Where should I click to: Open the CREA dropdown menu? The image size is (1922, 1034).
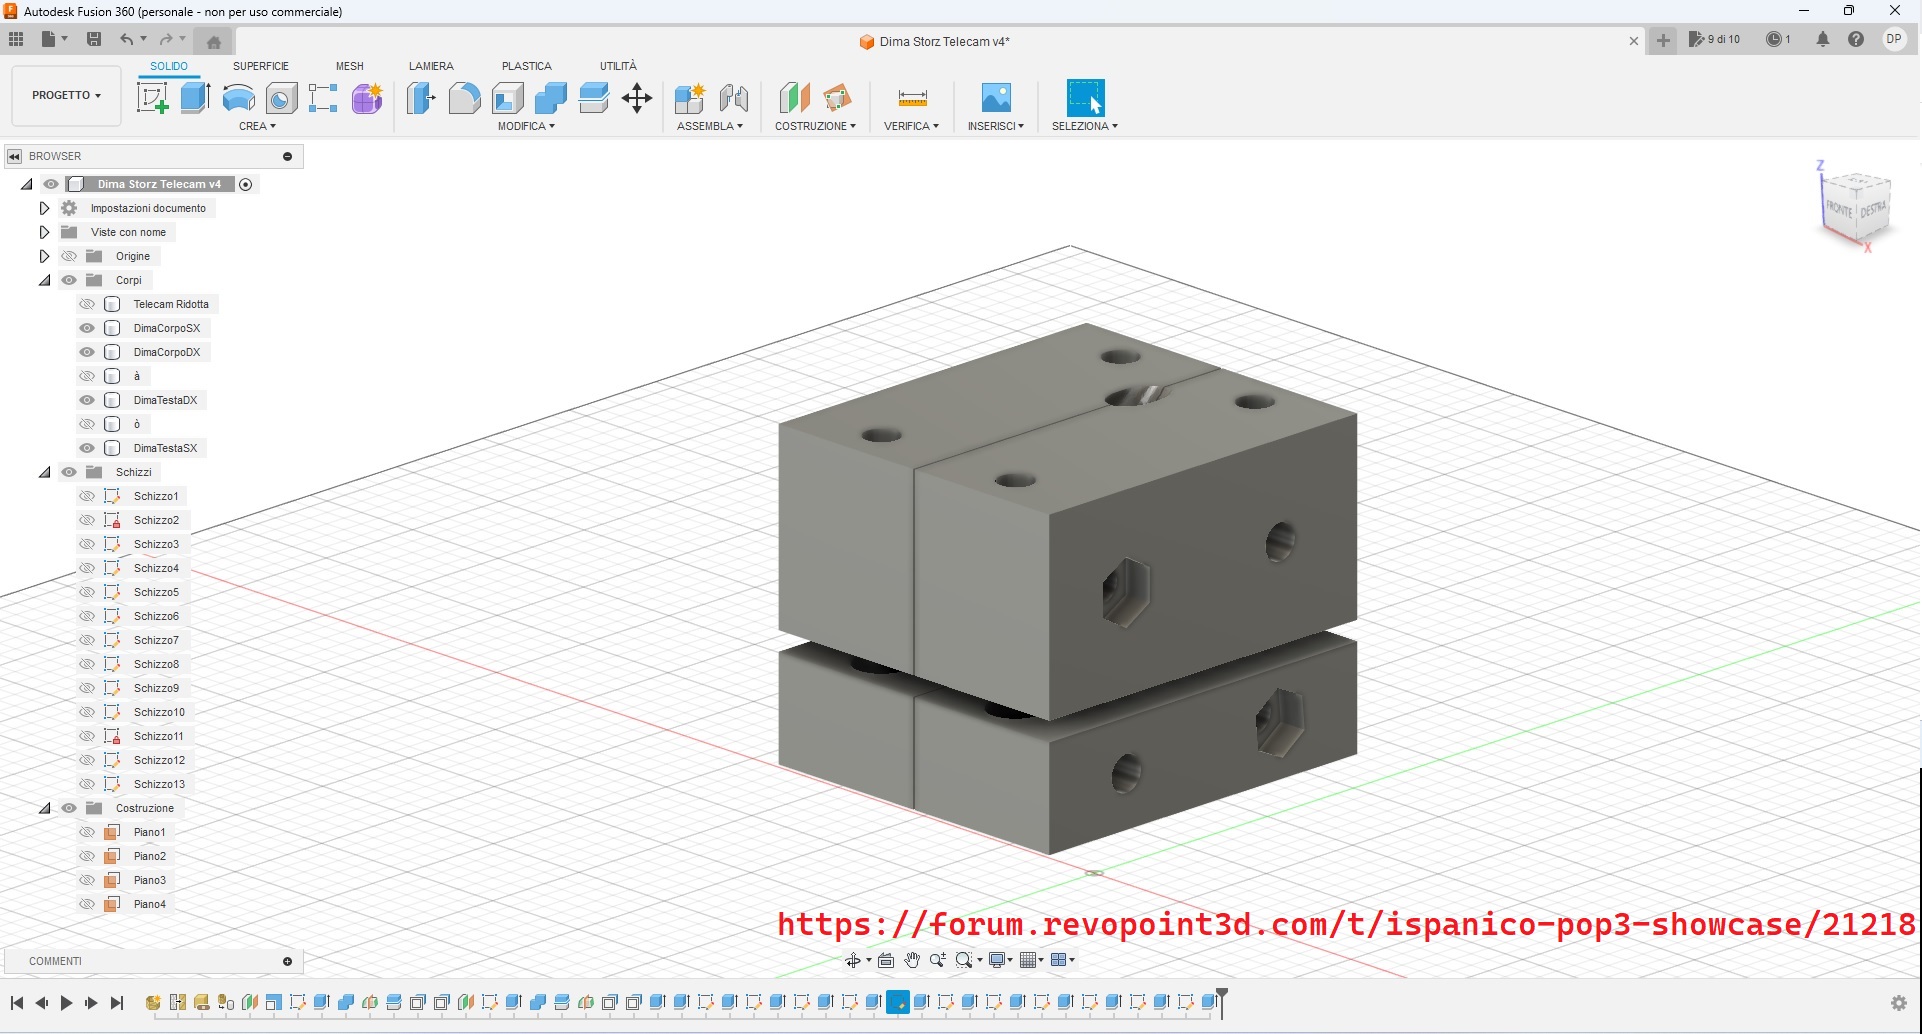click(257, 126)
